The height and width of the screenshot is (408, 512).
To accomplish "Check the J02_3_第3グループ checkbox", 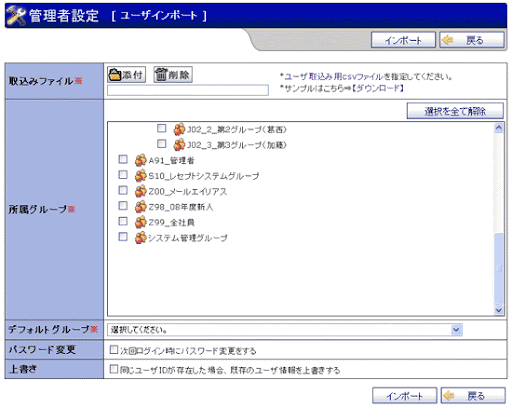I will tap(162, 144).
